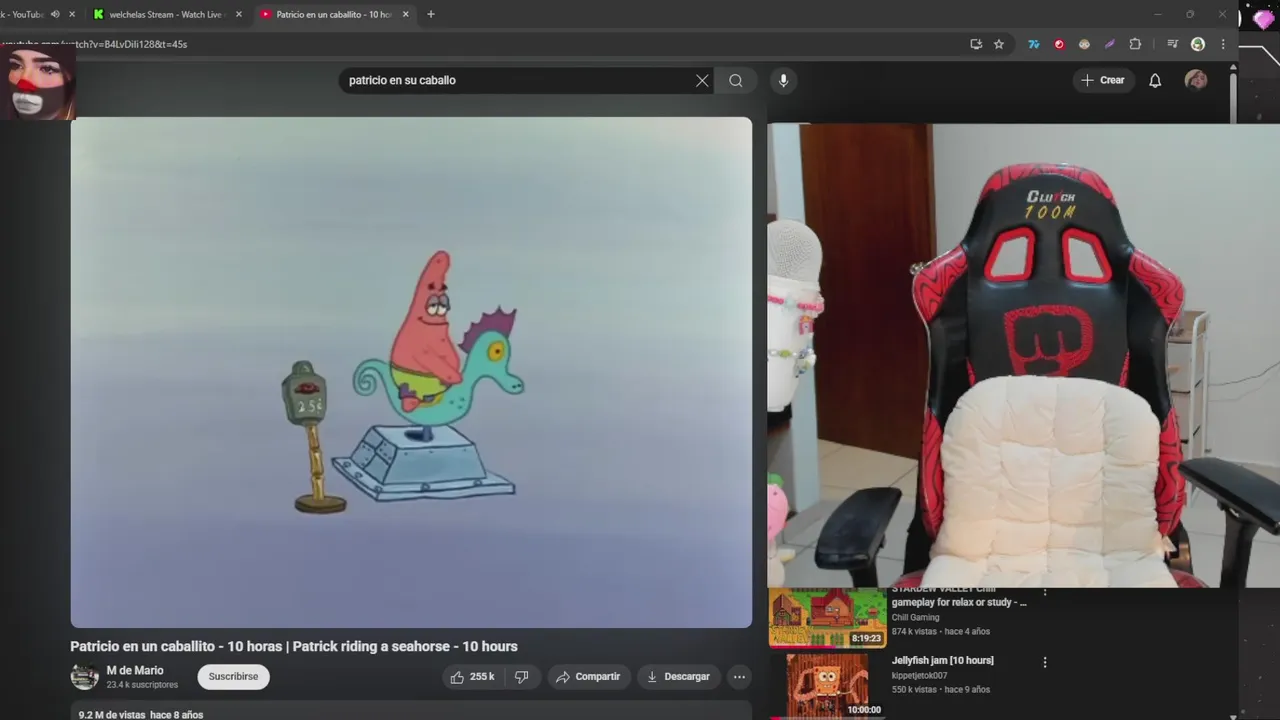
Task: Click install app icon in address bar
Action: [x=976, y=44]
